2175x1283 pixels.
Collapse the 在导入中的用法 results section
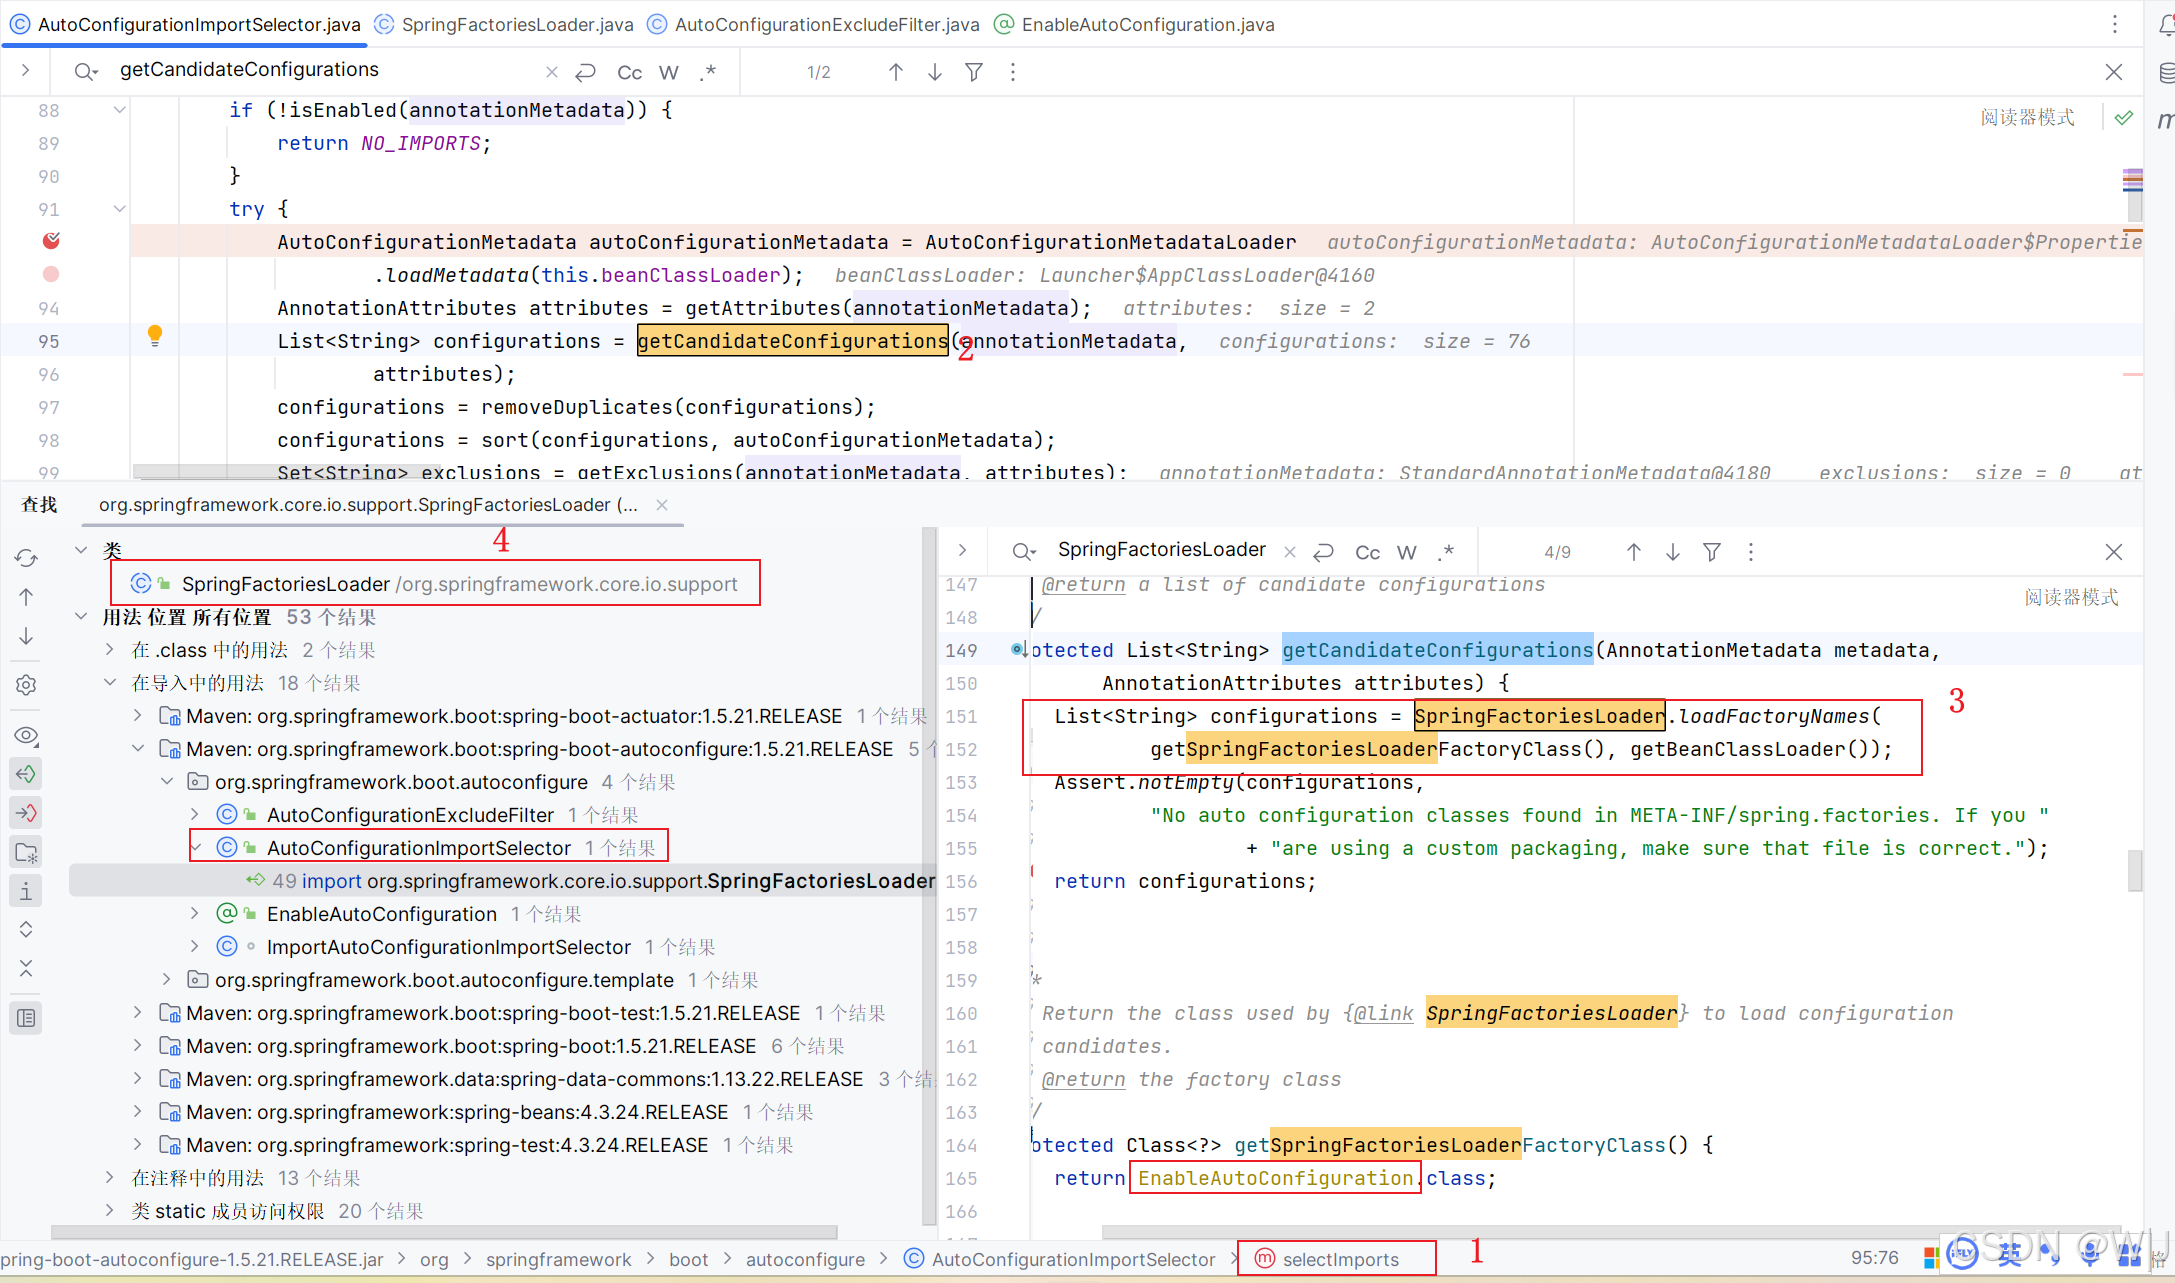[x=110, y=682]
